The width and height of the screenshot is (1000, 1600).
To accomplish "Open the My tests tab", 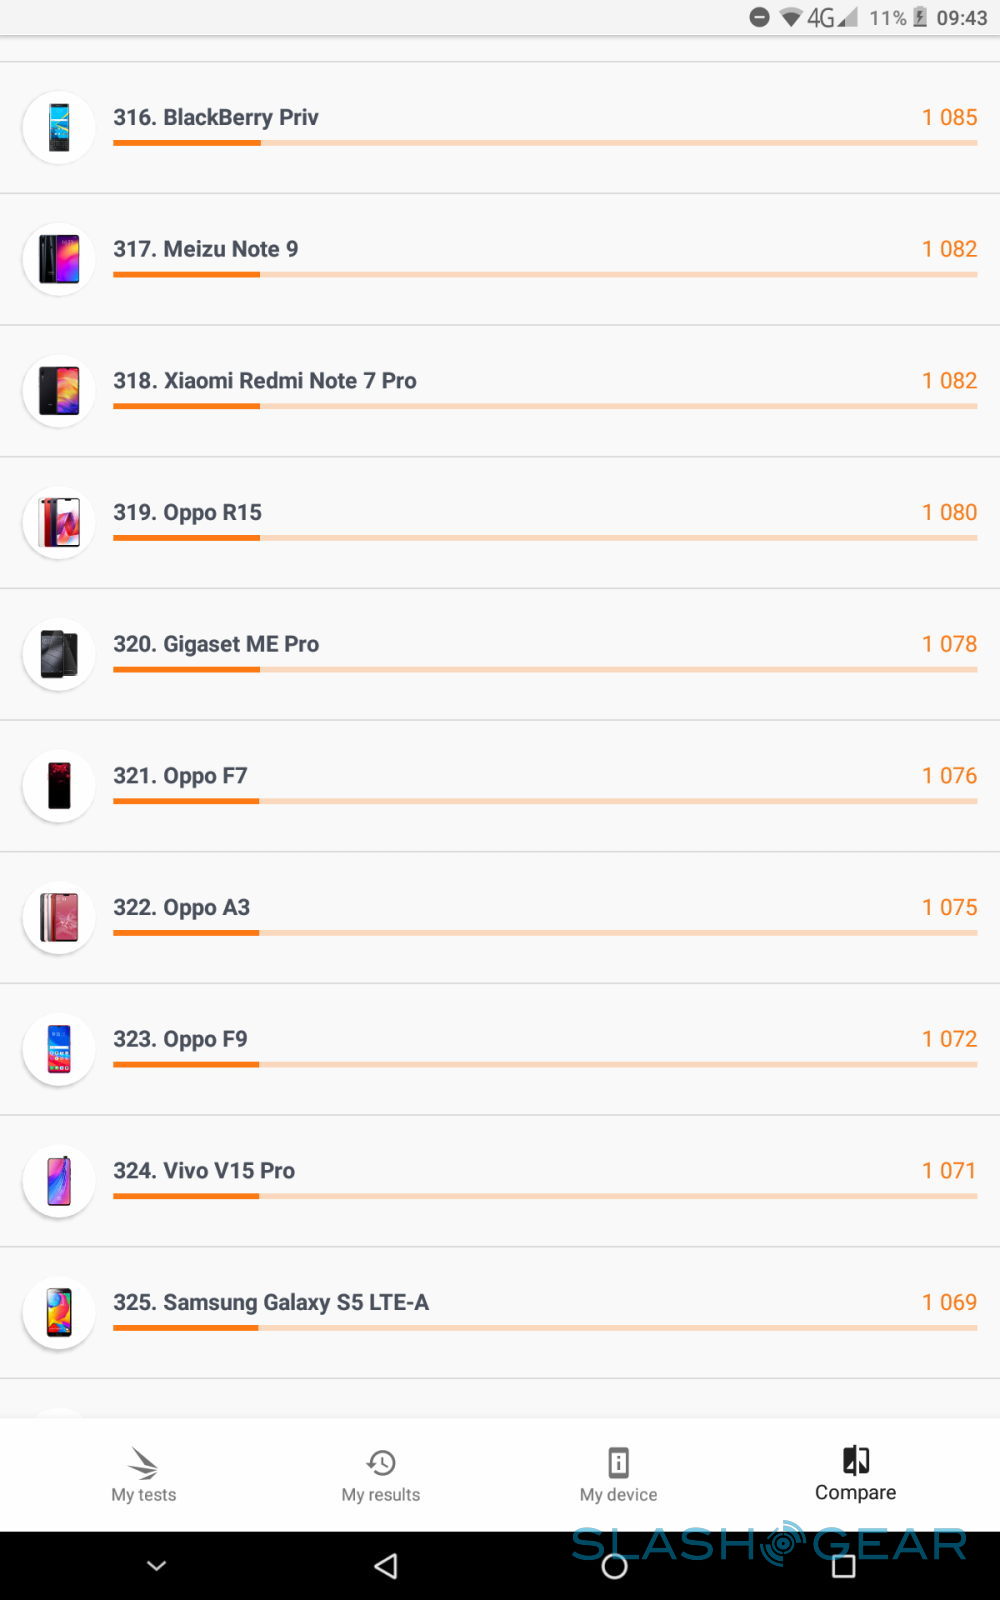I will click(x=144, y=1475).
